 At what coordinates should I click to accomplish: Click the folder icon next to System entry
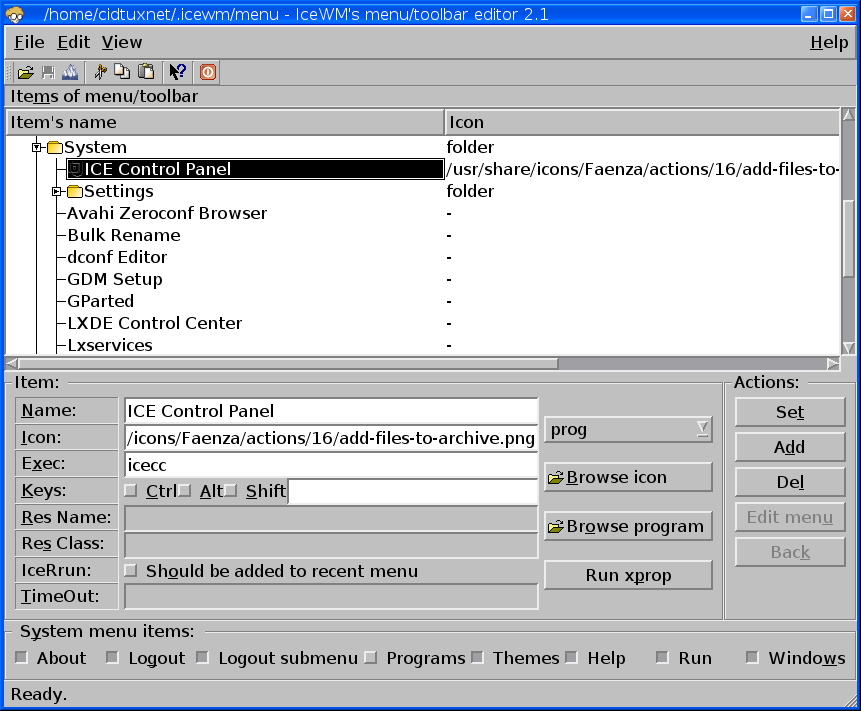coord(53,146)
